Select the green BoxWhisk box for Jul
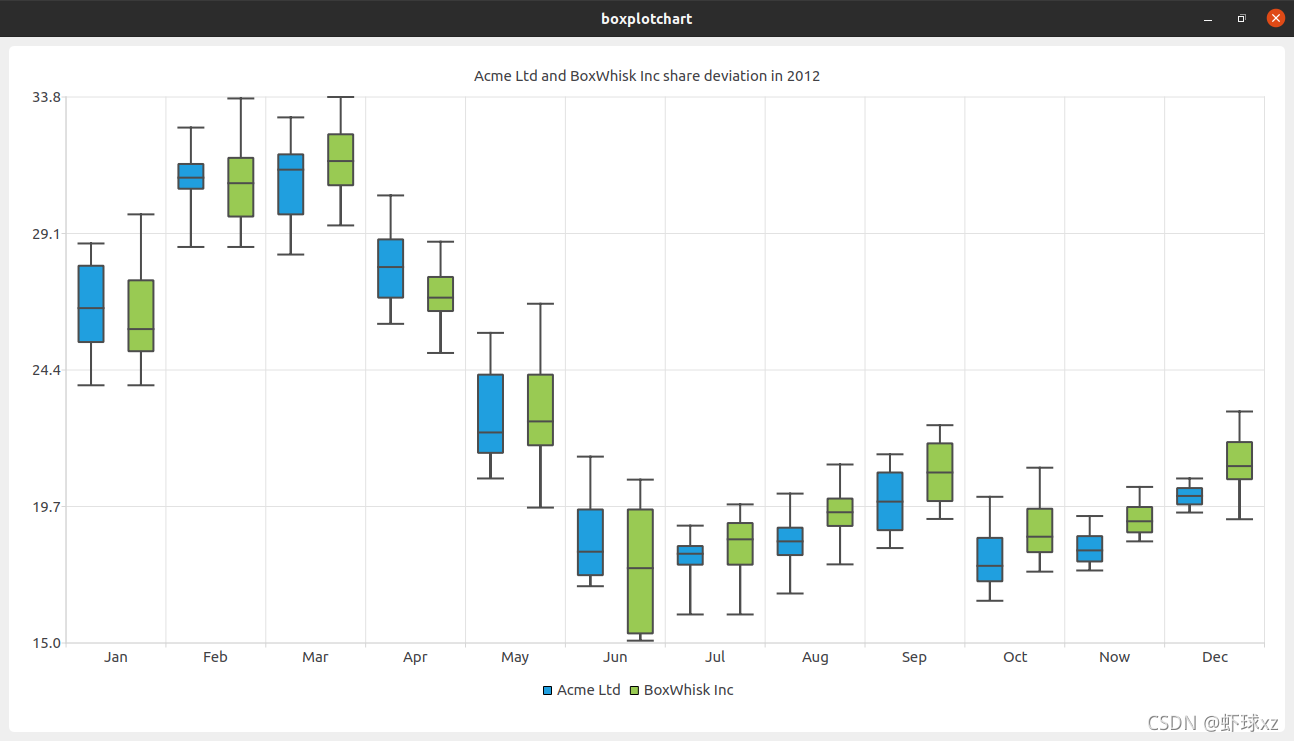 point(741,544)
